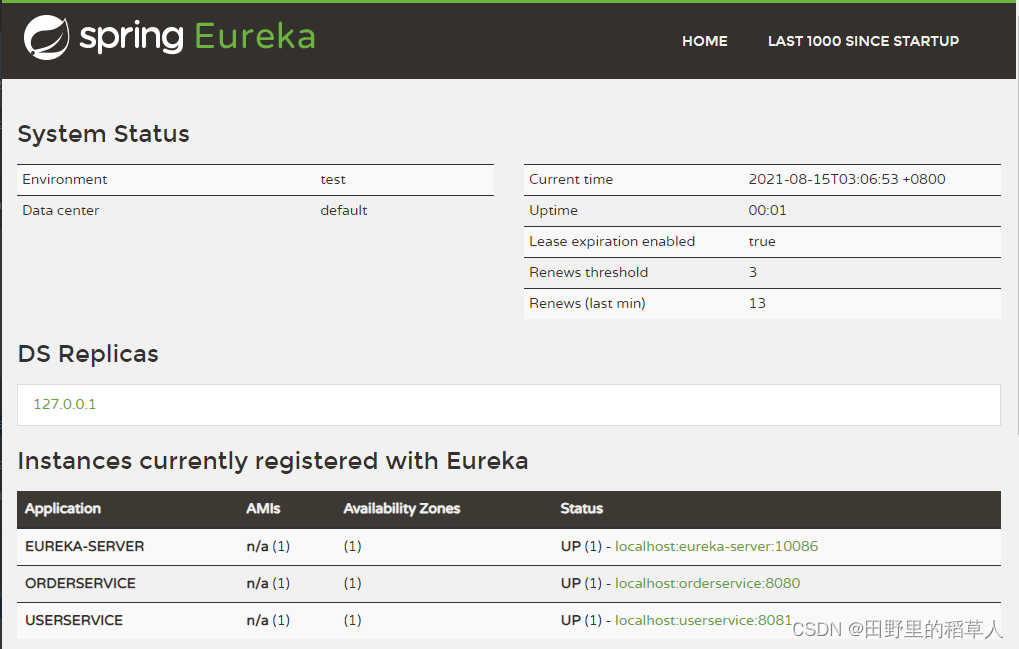This screenshot has height=649, width=1019.
Task: Click the Application column header
Action: point(62,509)
